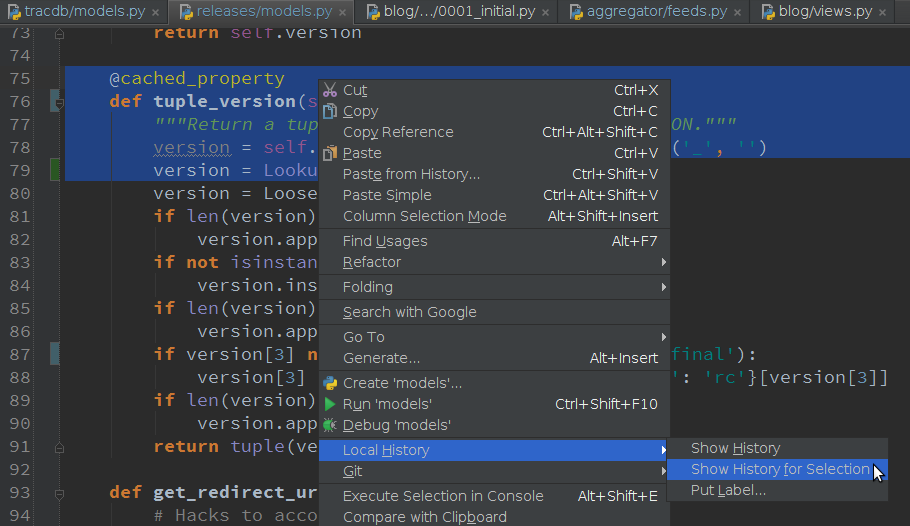Click the green added-line marker at line 79
Image resolution: width=910 pixels, height=526 pixels.
55,170
